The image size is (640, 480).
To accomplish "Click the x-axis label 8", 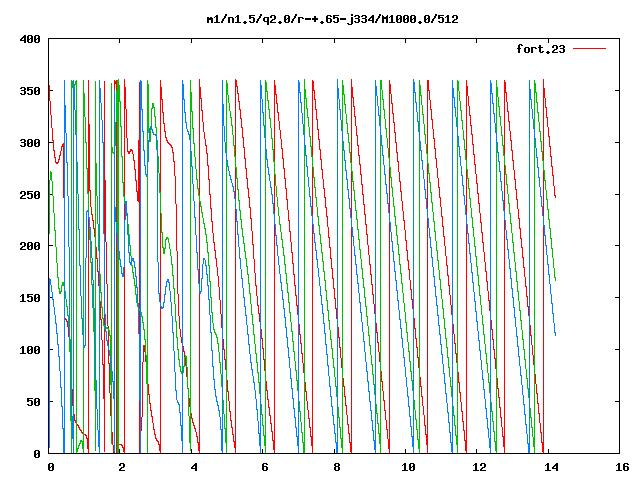I will (x=337, y=467).
